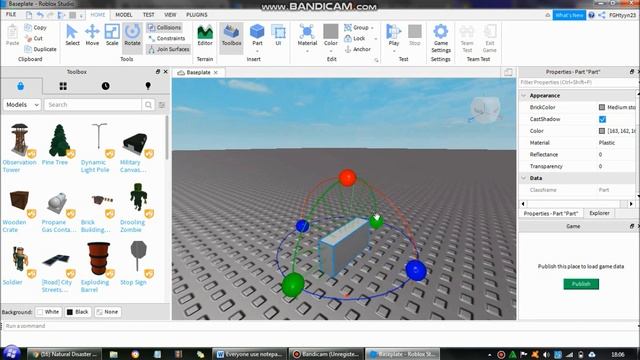640x360 pixels.
Task: Open Toolbox search filter options
Action: [x=162, y=105]
